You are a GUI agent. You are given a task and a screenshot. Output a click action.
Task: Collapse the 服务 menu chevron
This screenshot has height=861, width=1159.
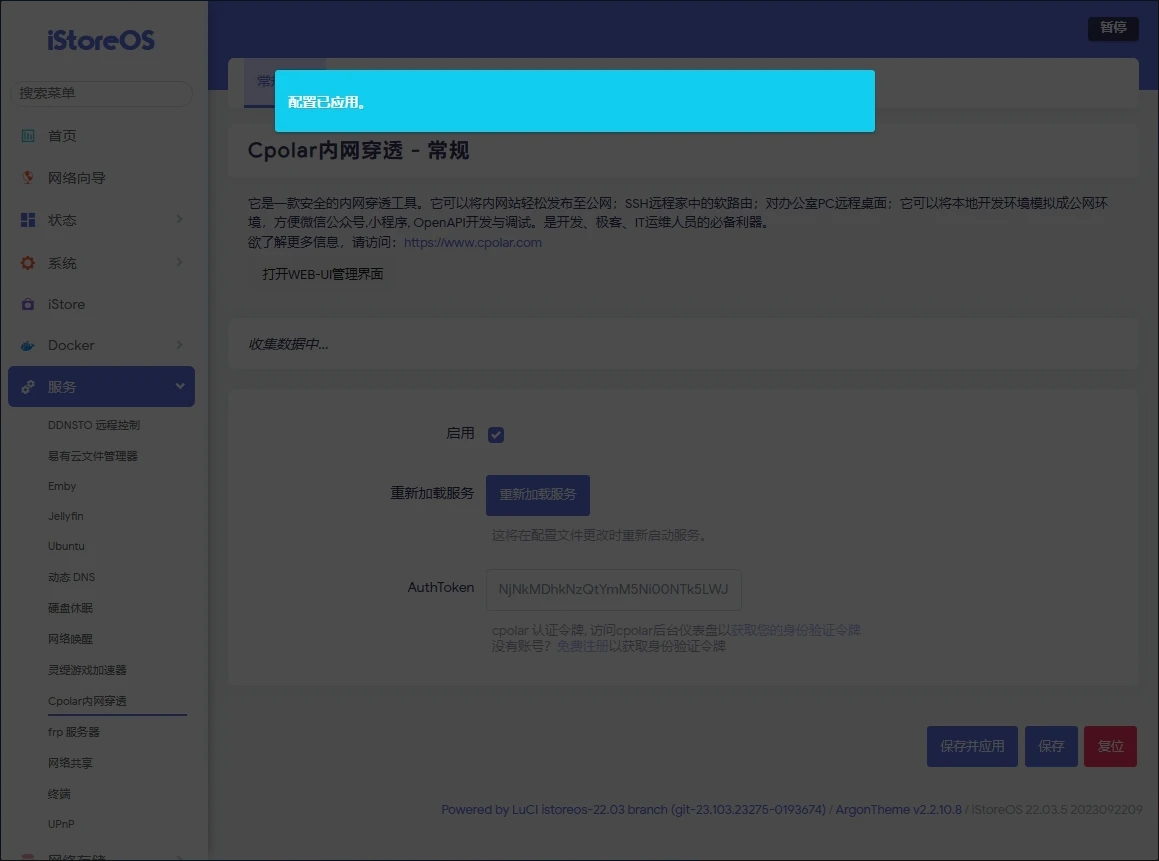[180, 386]
